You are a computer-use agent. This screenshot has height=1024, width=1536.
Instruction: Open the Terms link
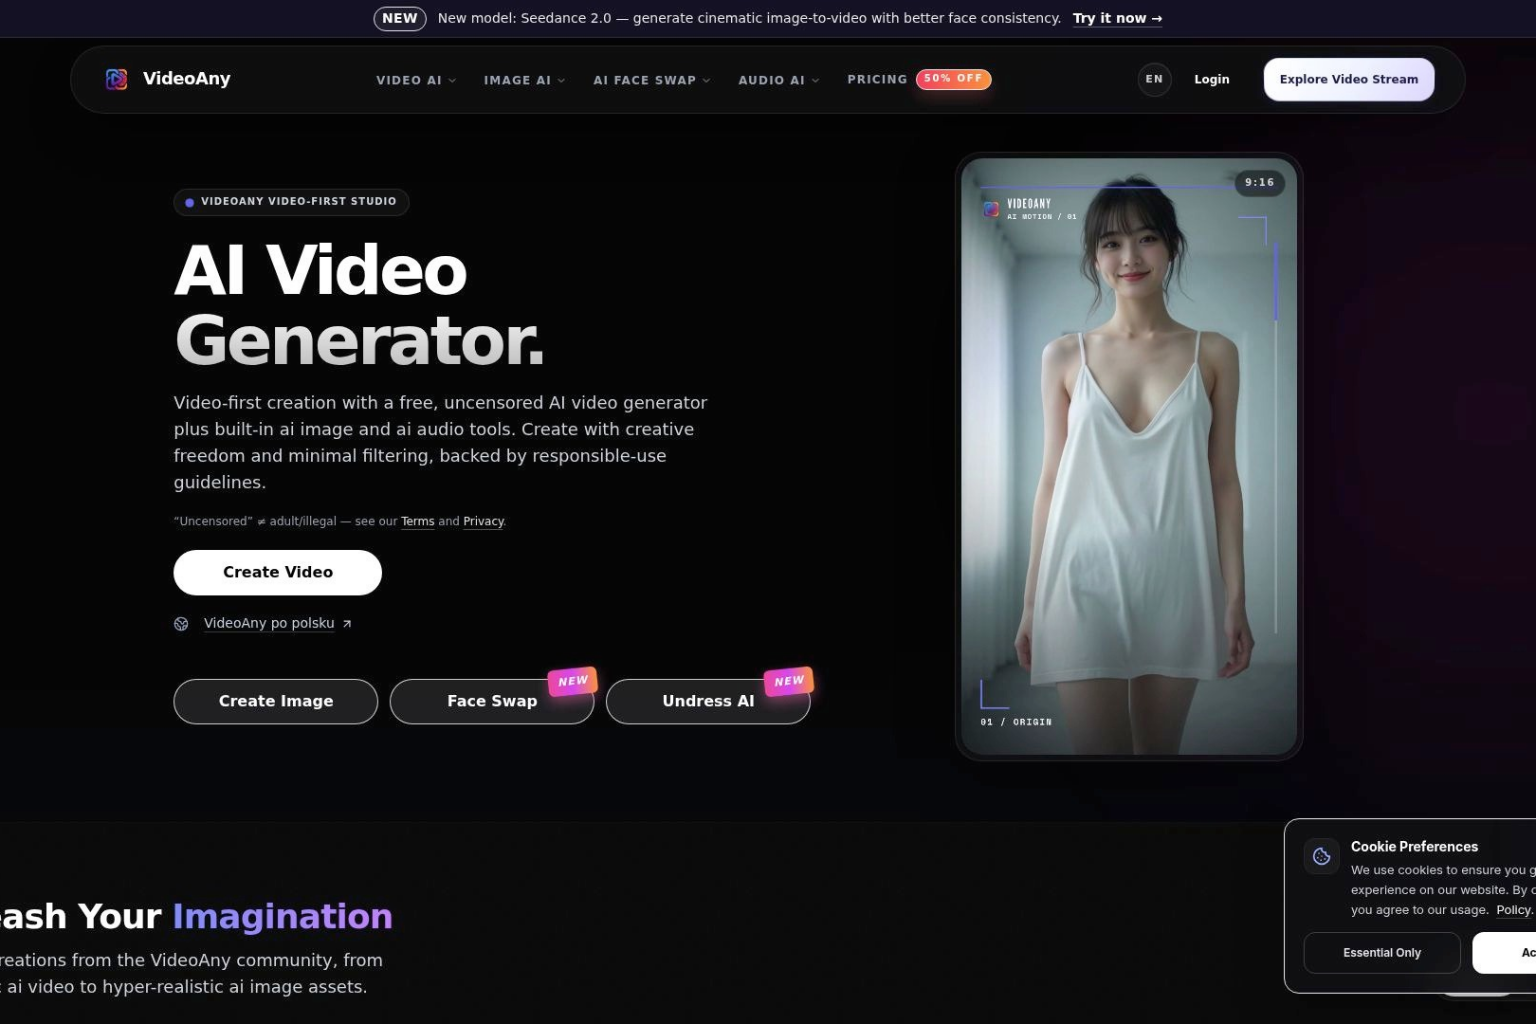pyautogui.click(x=418, y=521)
